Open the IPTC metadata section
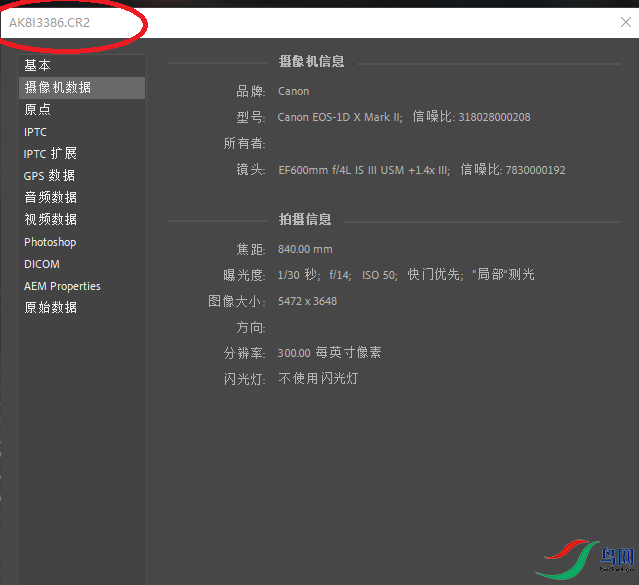Viewport: 639px width, 585px height. pyautogui.click(x=36, y=132)
